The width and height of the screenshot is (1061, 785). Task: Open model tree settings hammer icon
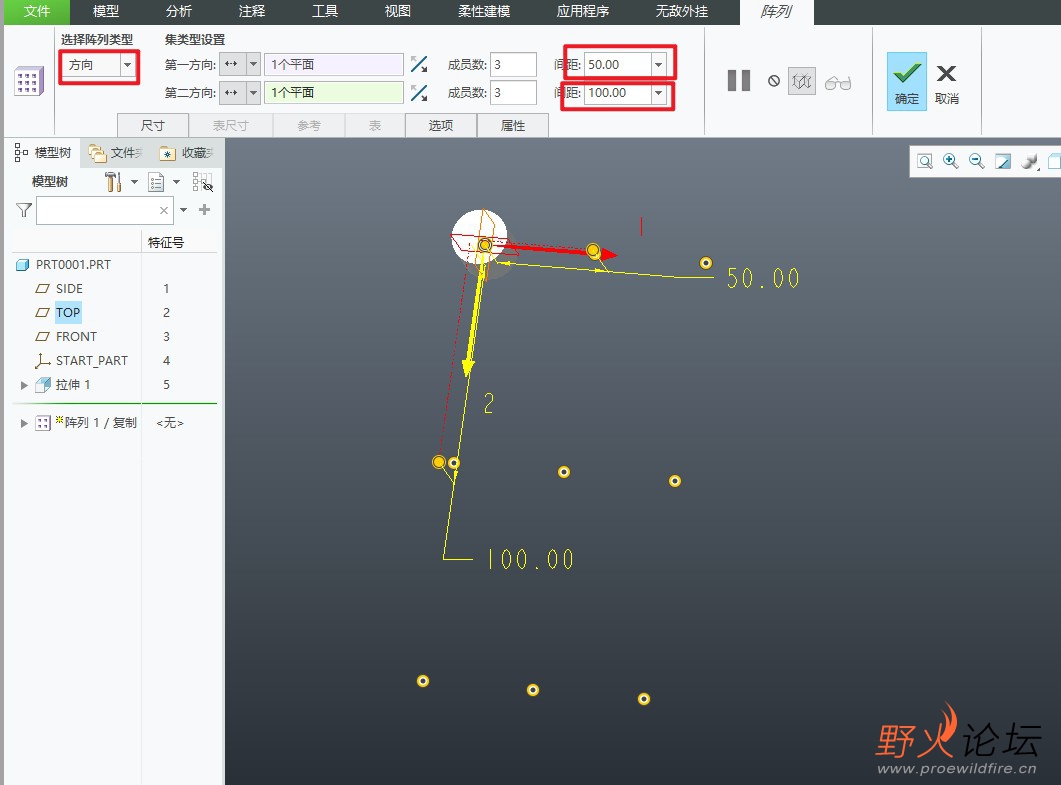tap(113, 181)
